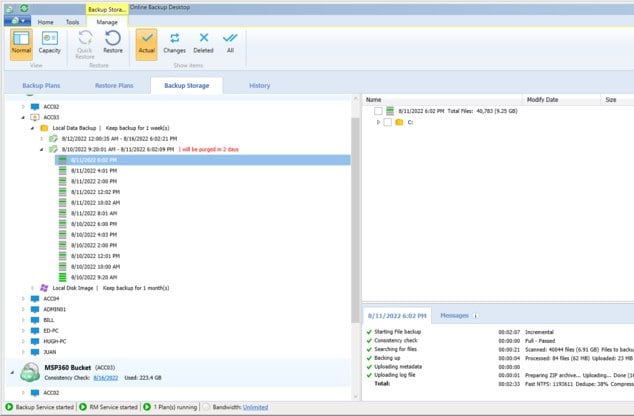
Task: Switch to Capacity view
Action: [50, 43]
